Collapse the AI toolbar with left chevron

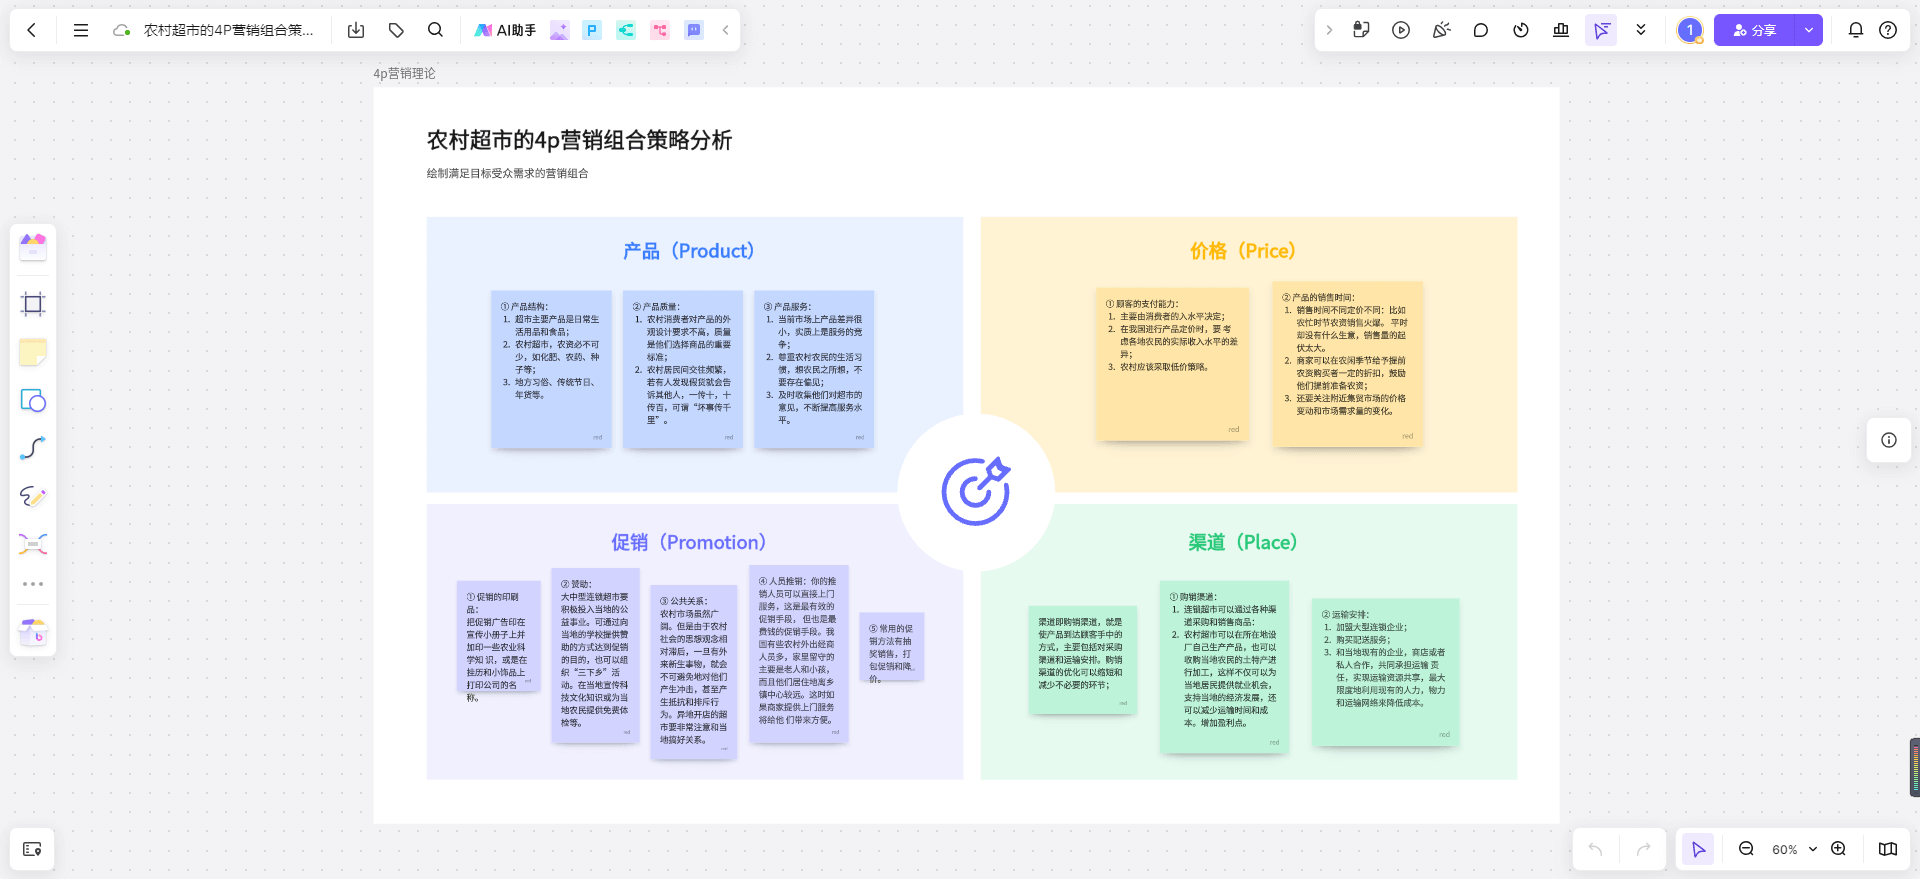coord(726,30)
